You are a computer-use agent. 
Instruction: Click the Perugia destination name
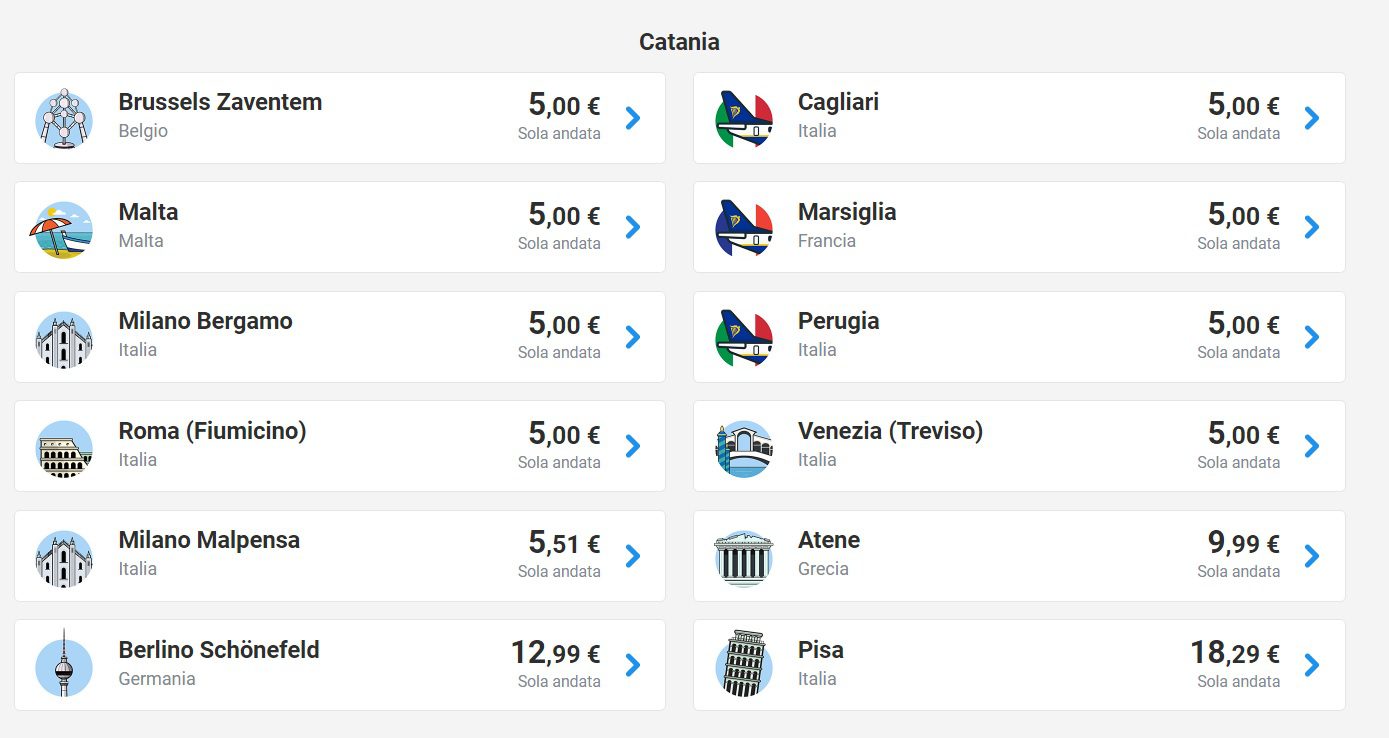(839, 322)
